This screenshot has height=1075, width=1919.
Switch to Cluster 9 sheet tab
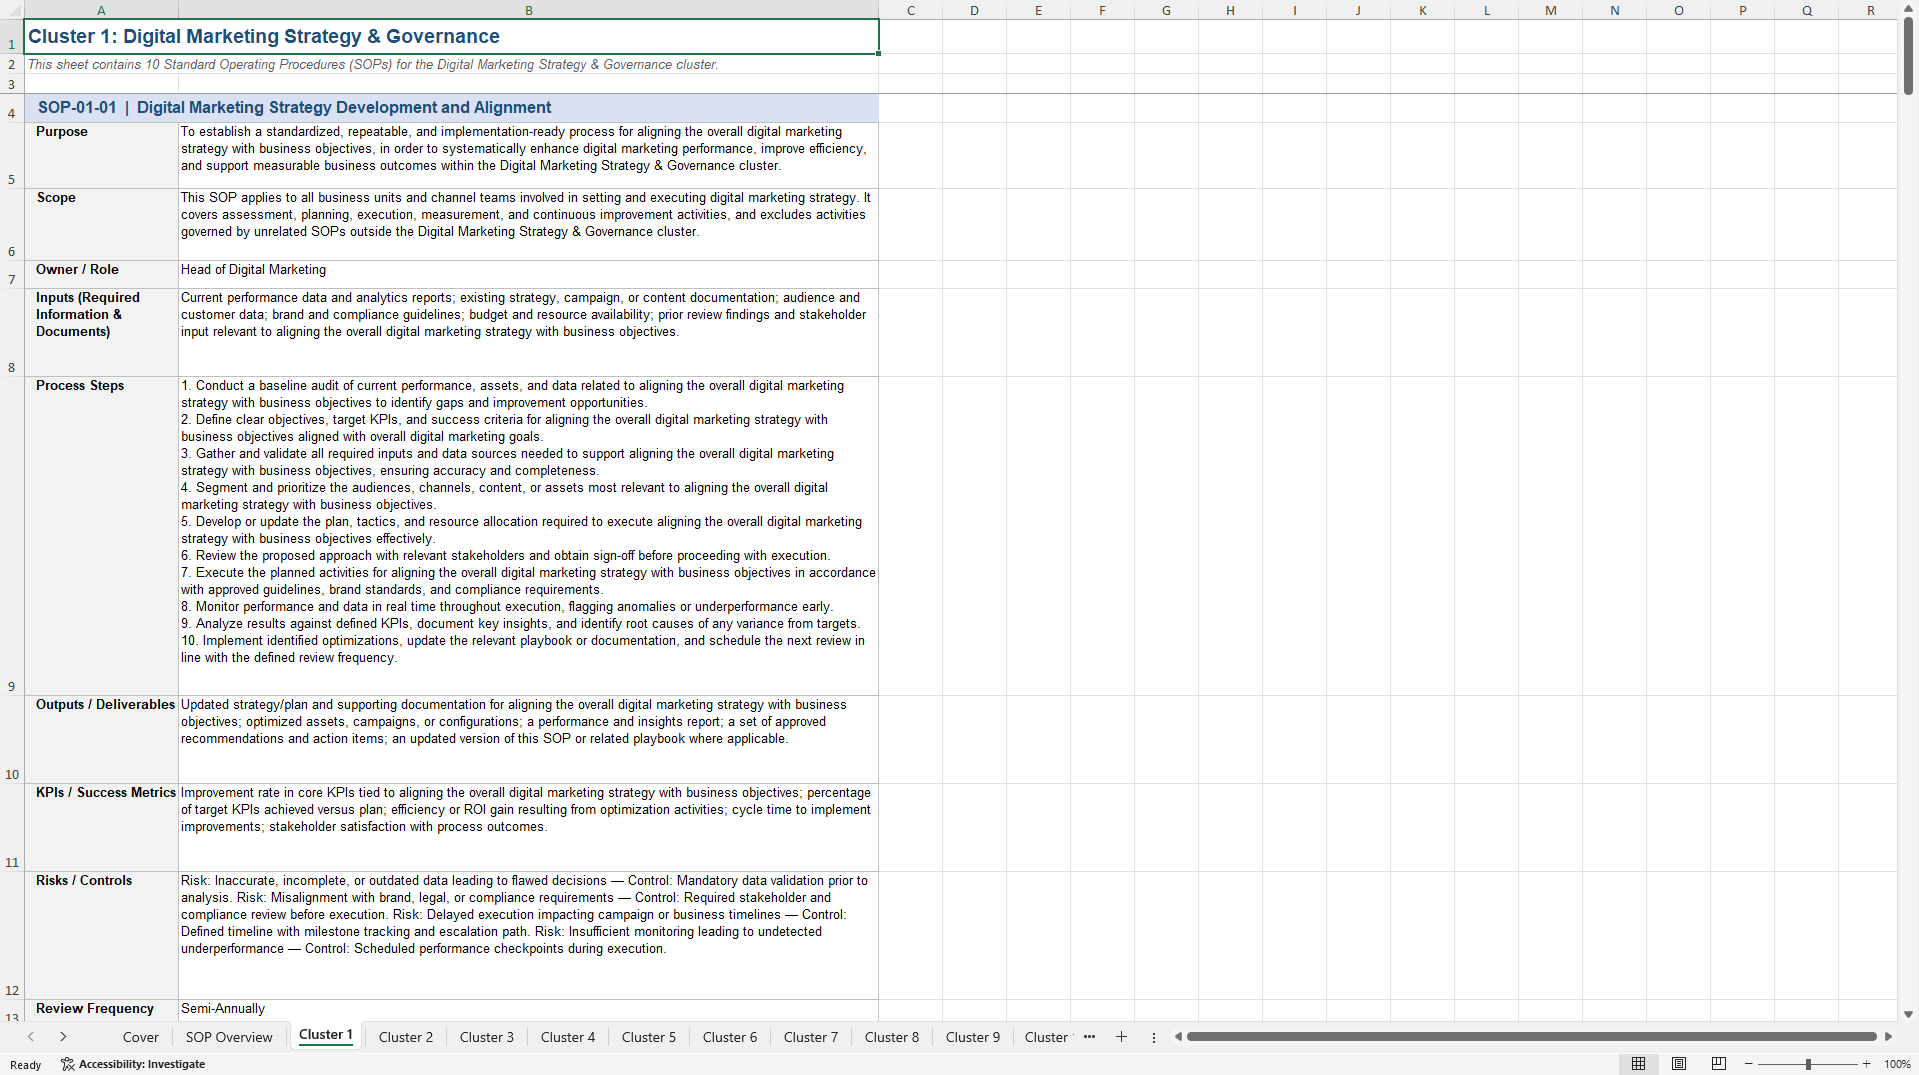coord(973,1037)
